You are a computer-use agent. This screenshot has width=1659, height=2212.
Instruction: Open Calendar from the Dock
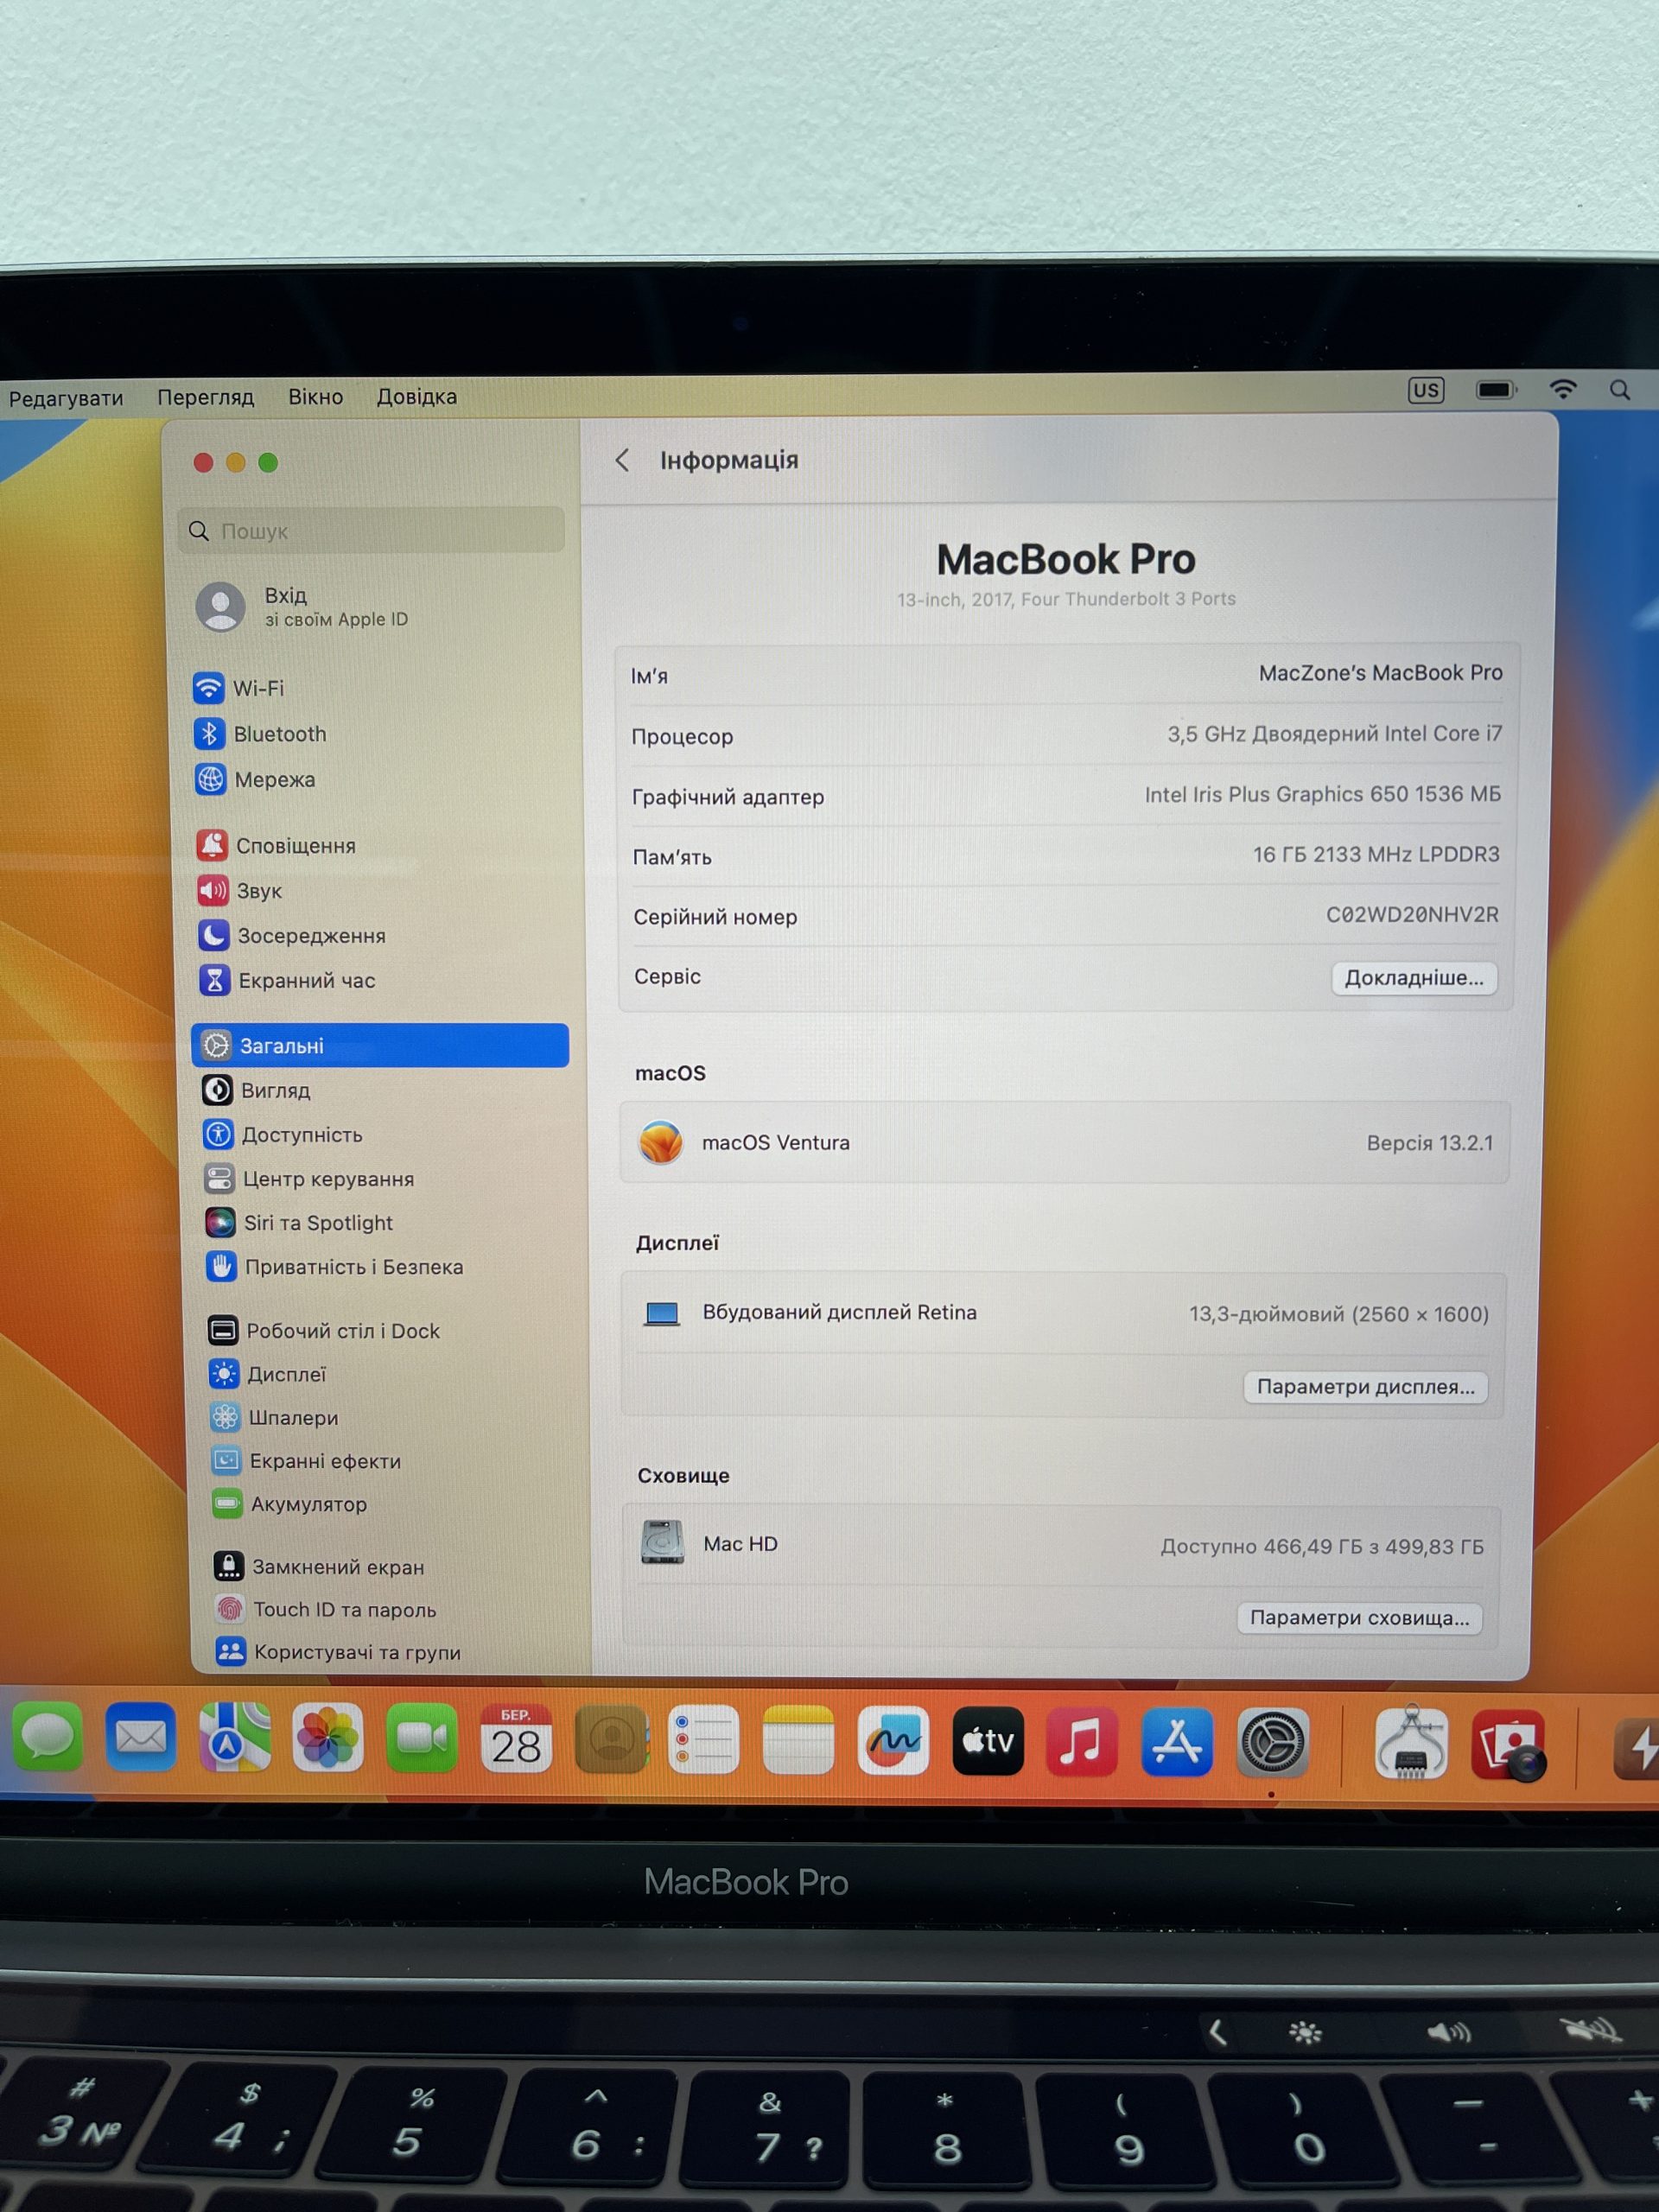click(516, 1740)
